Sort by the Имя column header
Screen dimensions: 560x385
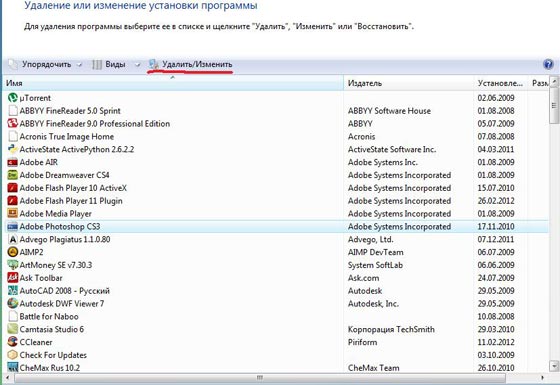tap(173, 83)
